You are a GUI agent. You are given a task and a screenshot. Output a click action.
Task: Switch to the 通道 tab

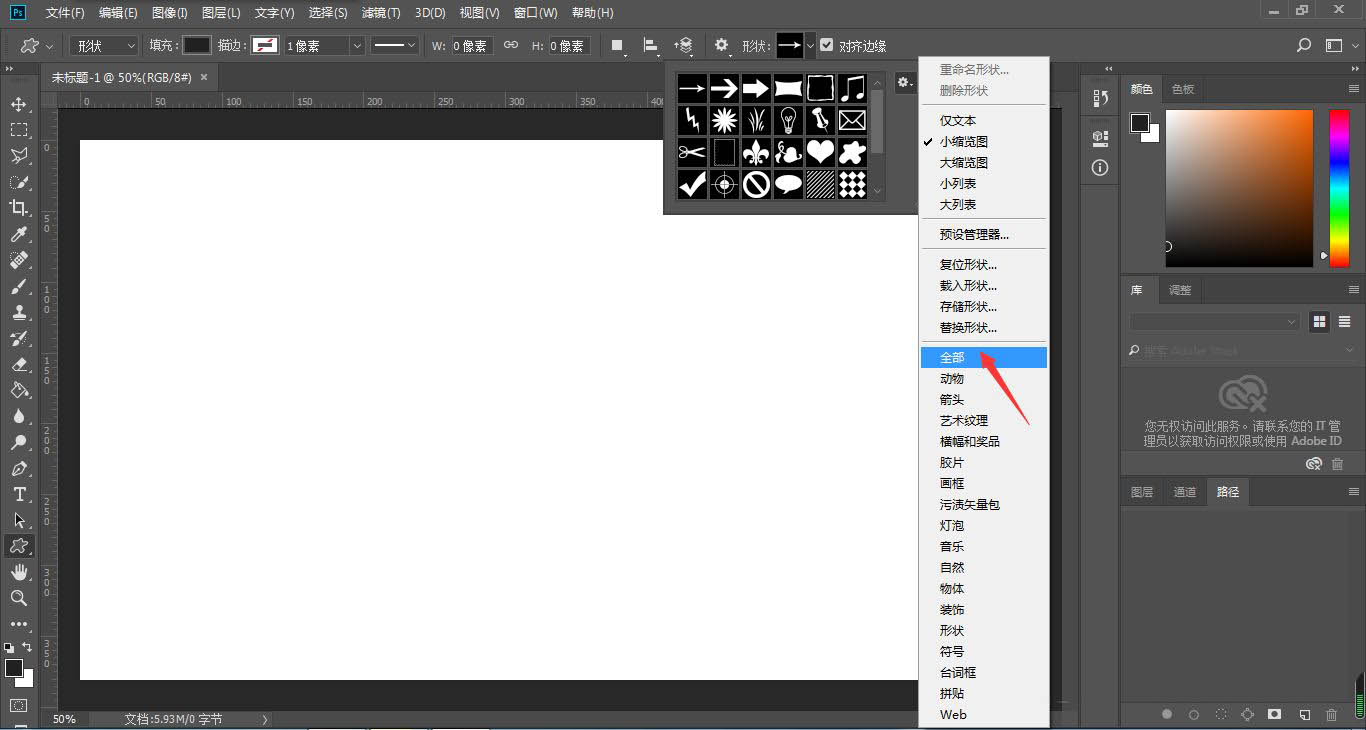pyautogui.click(x=1185, y=491)
